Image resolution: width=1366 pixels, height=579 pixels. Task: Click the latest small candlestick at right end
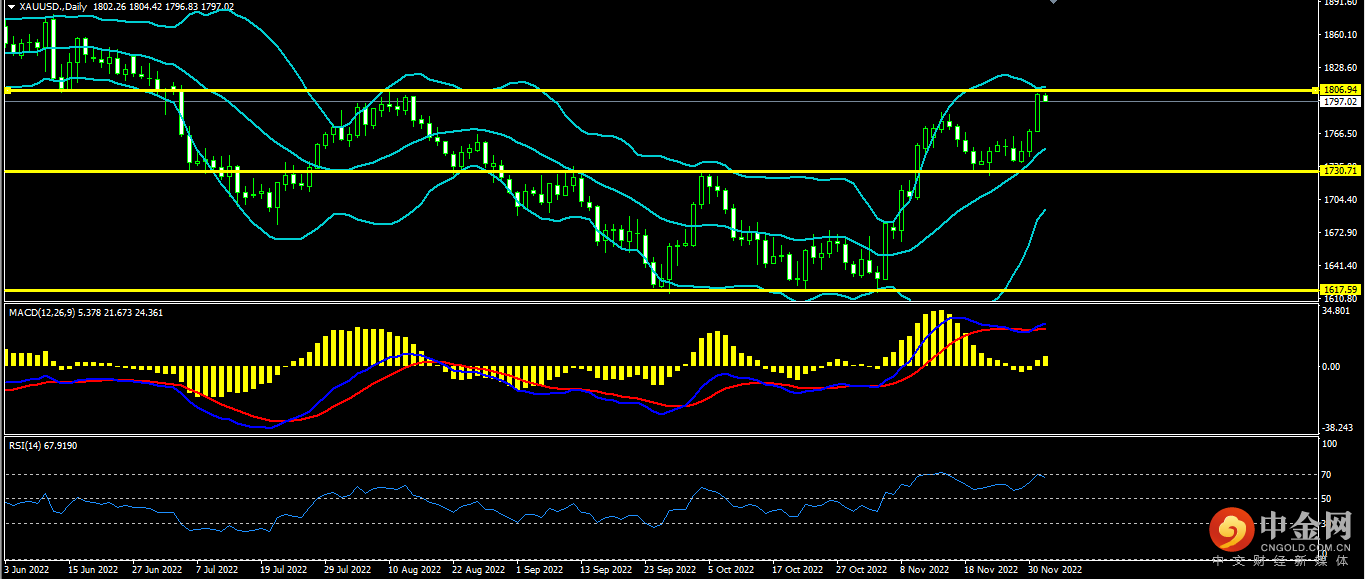1045,97
